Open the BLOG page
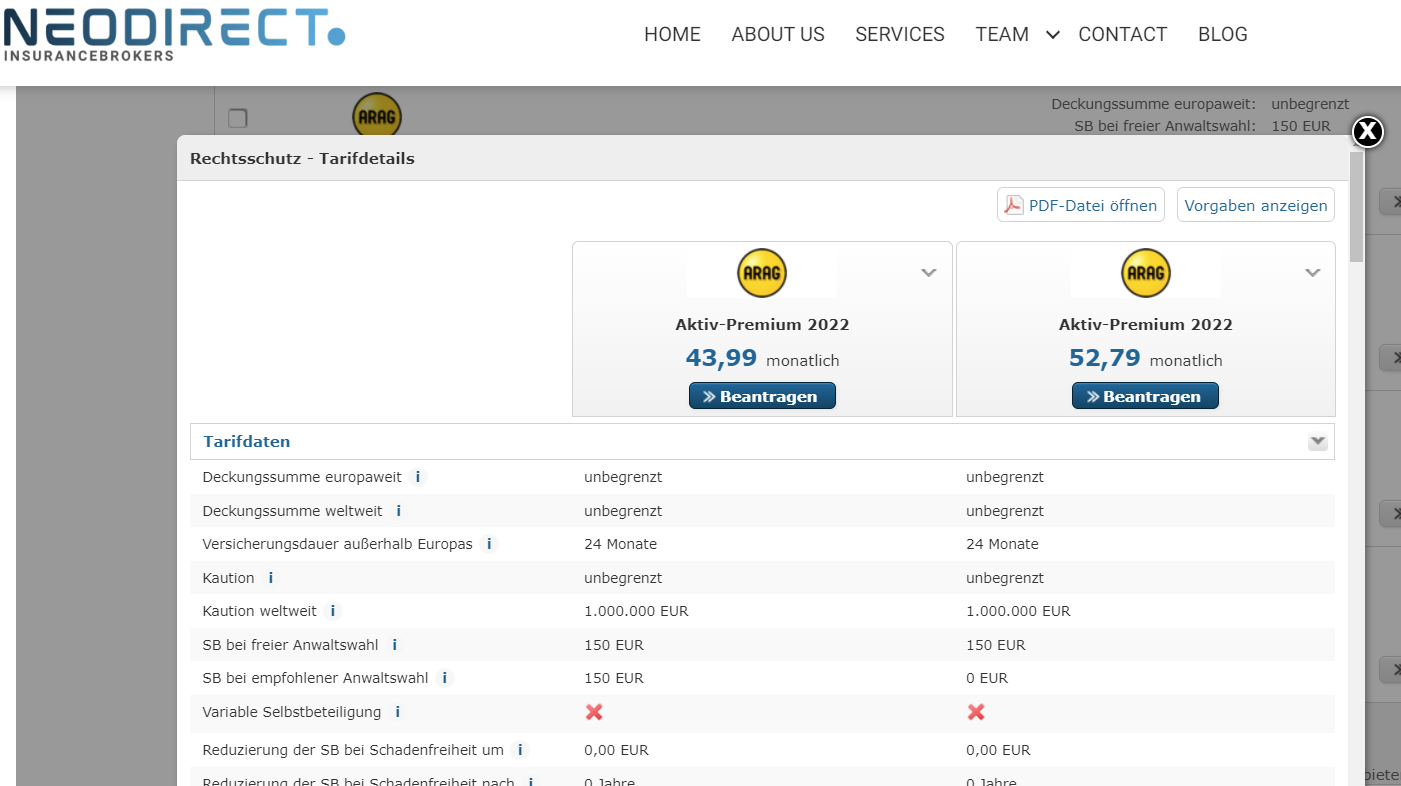The height and width of the screenshot is (786, 1401). pyautogui.click(x=1222, y=35)
